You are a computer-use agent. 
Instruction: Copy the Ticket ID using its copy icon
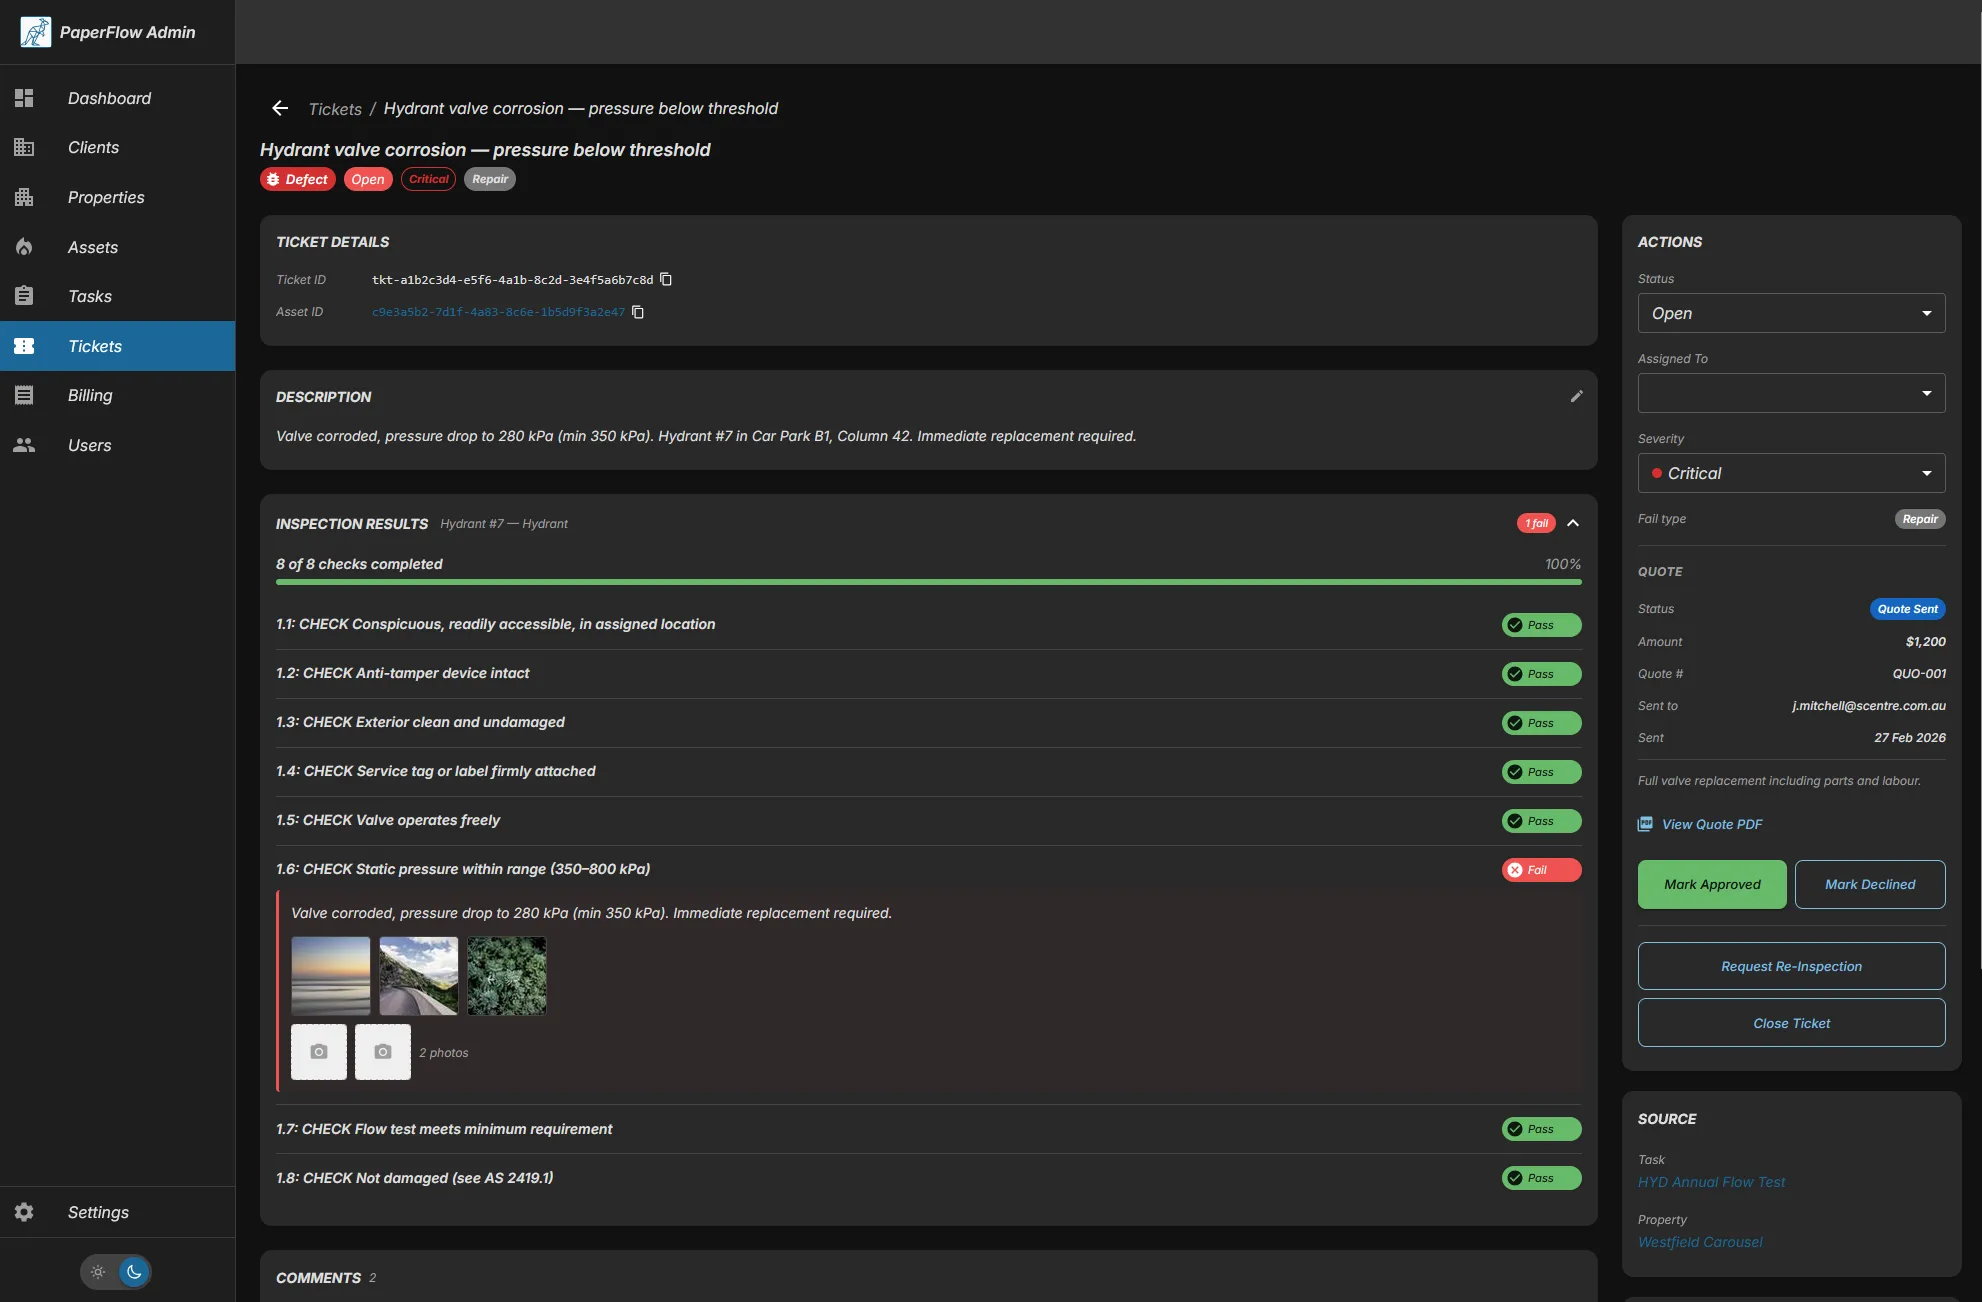tap(666, 279)
